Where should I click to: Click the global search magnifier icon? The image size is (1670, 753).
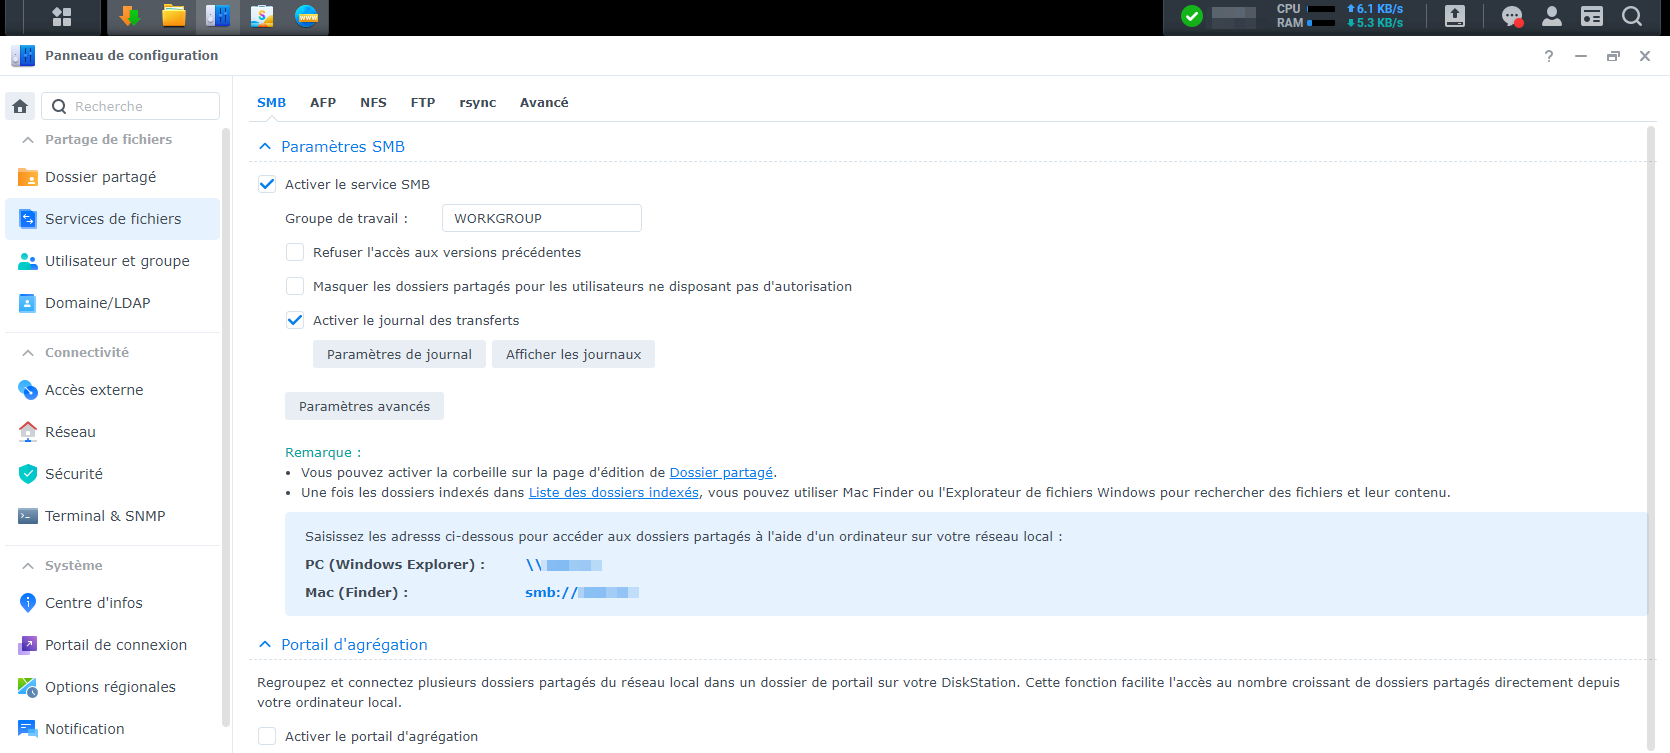[1632, 16]
